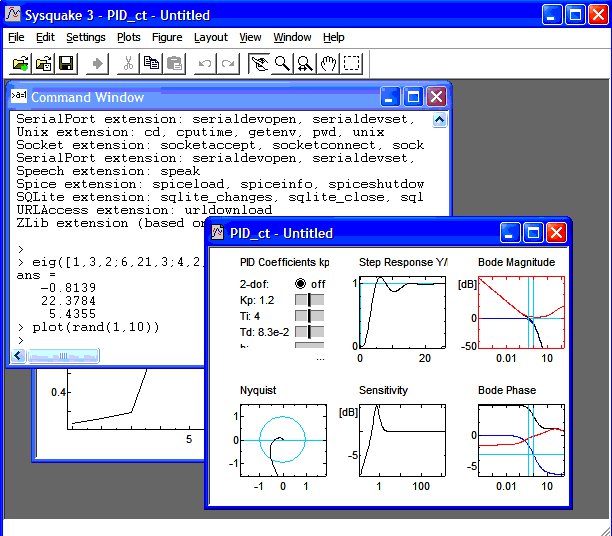Open the Window menu
The image size is (612, 536).
pos(292,37)
